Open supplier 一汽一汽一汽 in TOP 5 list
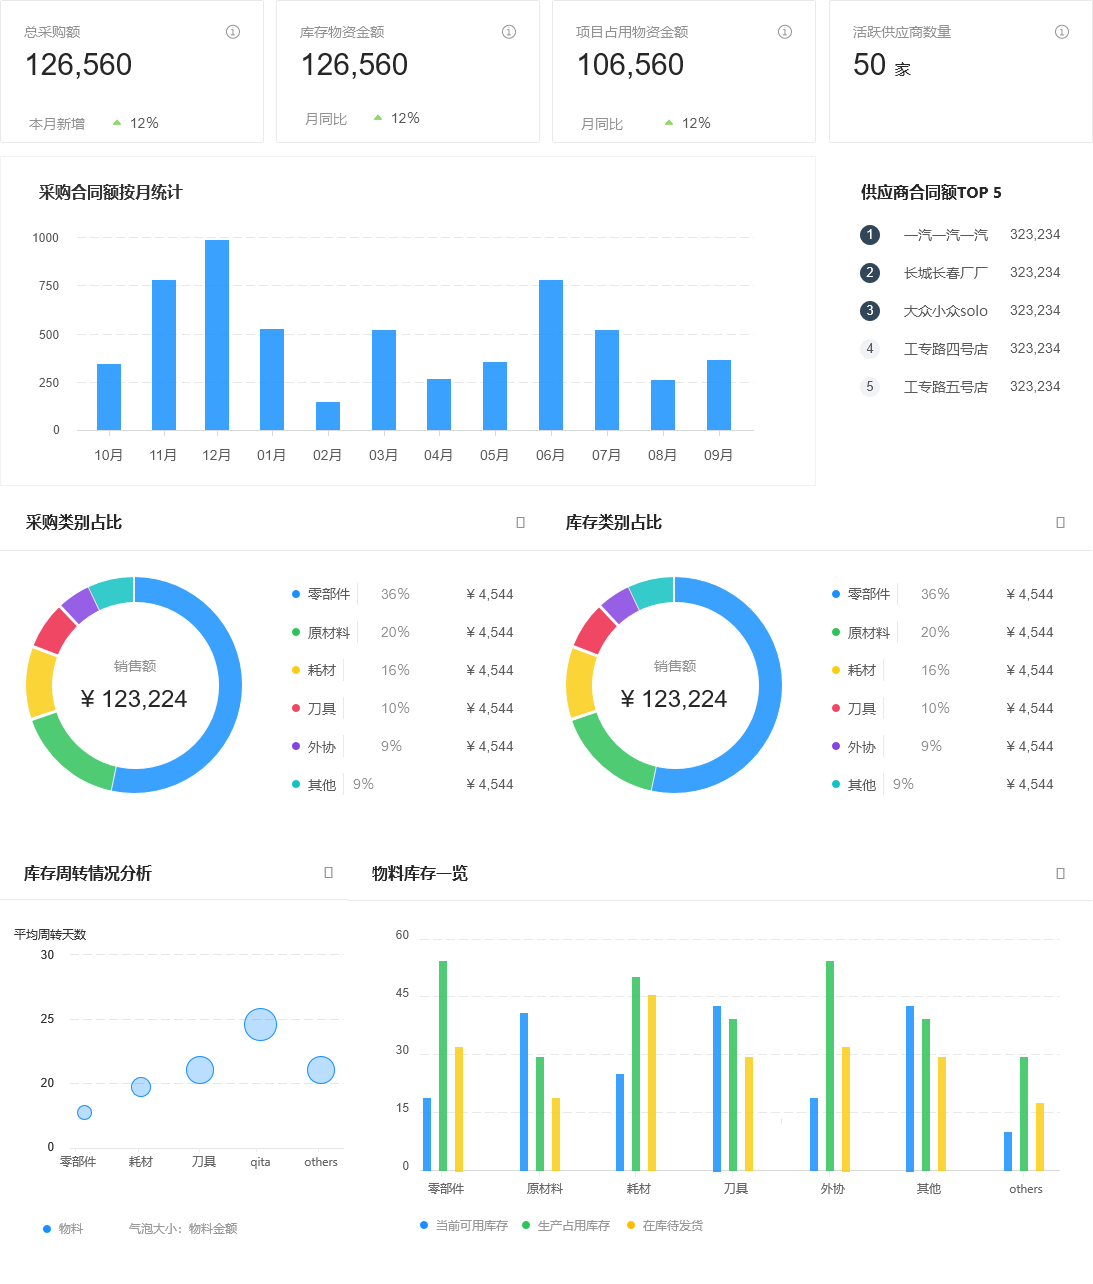This screenshot has width=1093, height=1284. (x=946, y=235)
